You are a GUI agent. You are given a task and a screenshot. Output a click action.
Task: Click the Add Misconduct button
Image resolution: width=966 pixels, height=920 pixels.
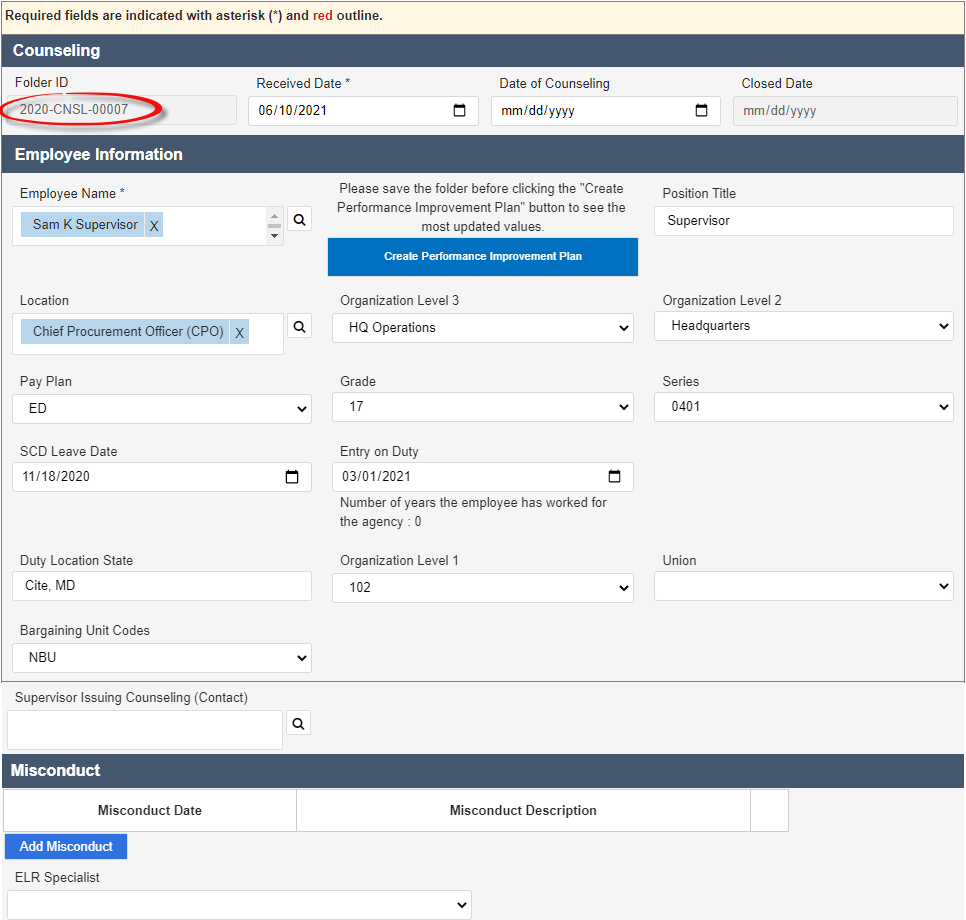[x=66, y=846]
